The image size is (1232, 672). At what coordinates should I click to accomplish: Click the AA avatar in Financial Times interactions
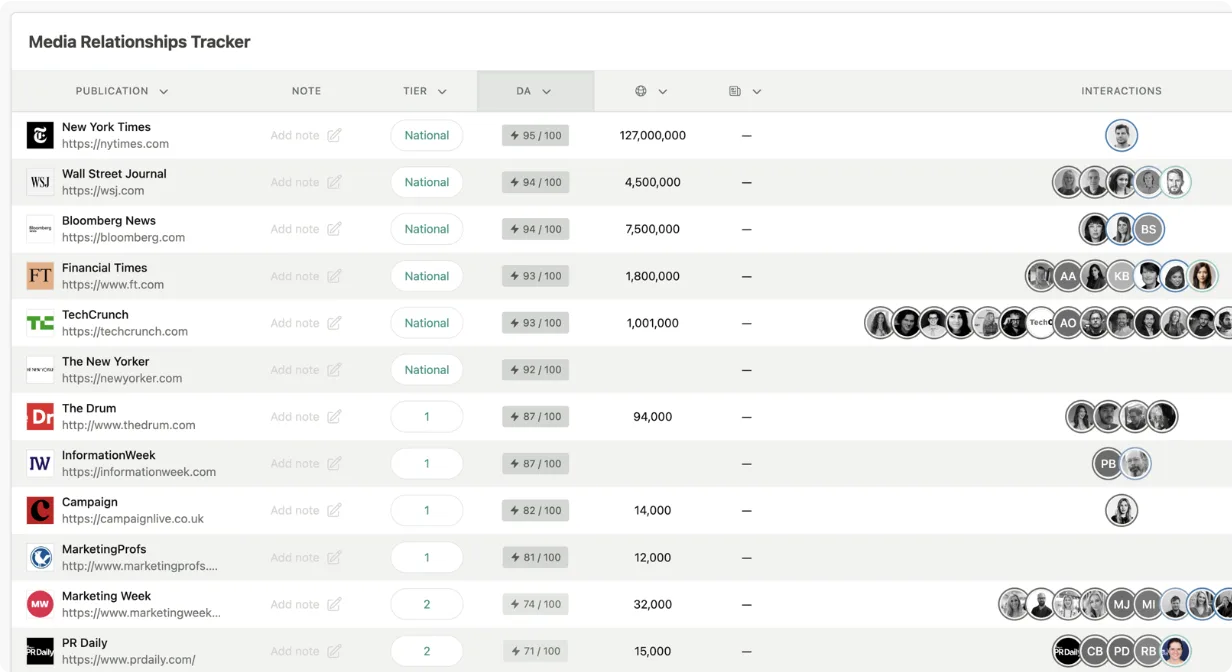click(1068, 276)
